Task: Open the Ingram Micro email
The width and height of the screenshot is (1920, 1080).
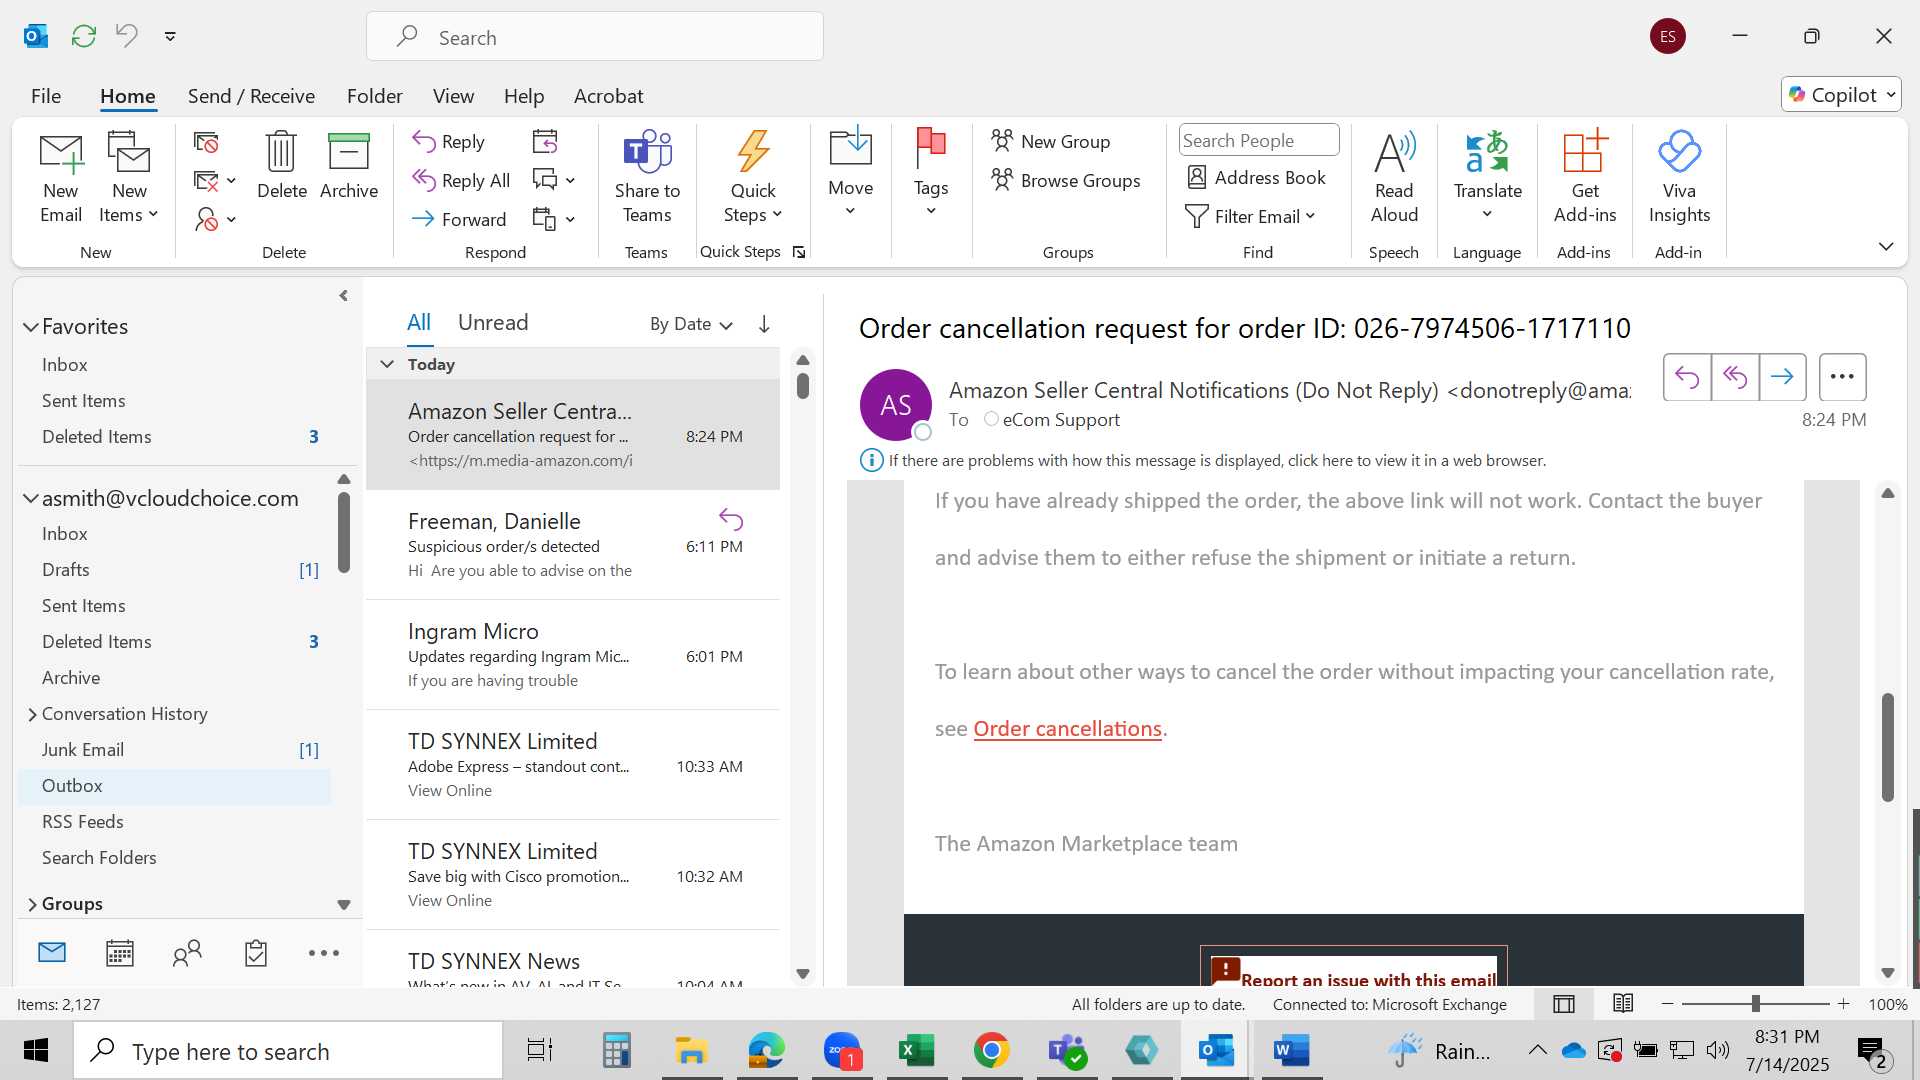Action: (x=573, y=655)
